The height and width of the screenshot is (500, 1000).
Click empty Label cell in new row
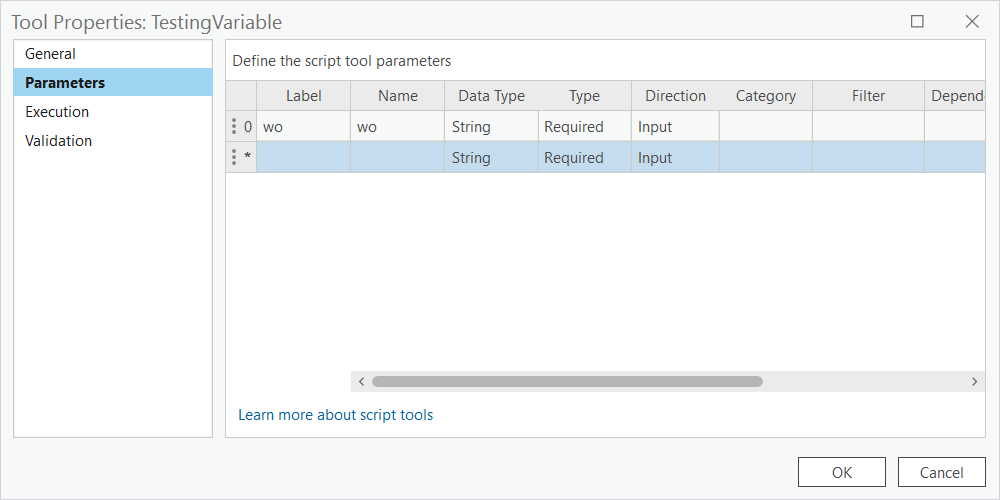pyautogui.click(x=303, y=158)
